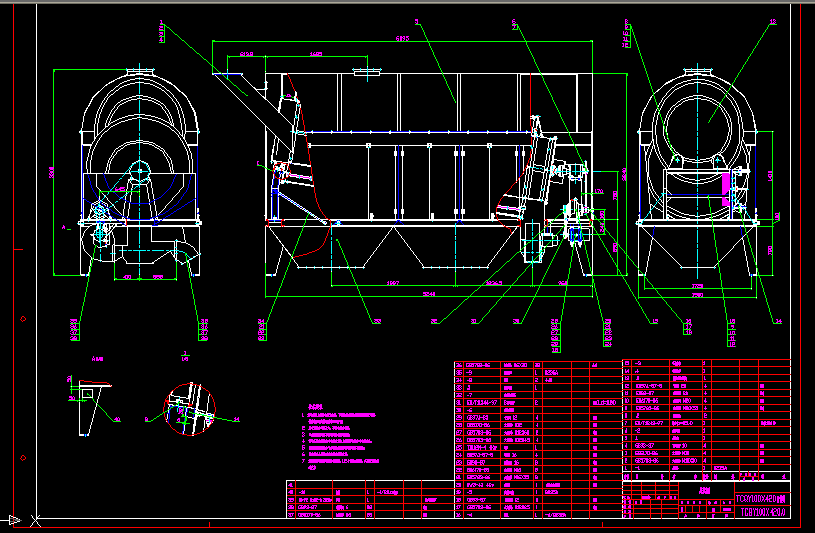This screenshot has width=815, height=533.
Task: Click the magenta filled rectangle in the right view
Action: (x=727, y=183)
